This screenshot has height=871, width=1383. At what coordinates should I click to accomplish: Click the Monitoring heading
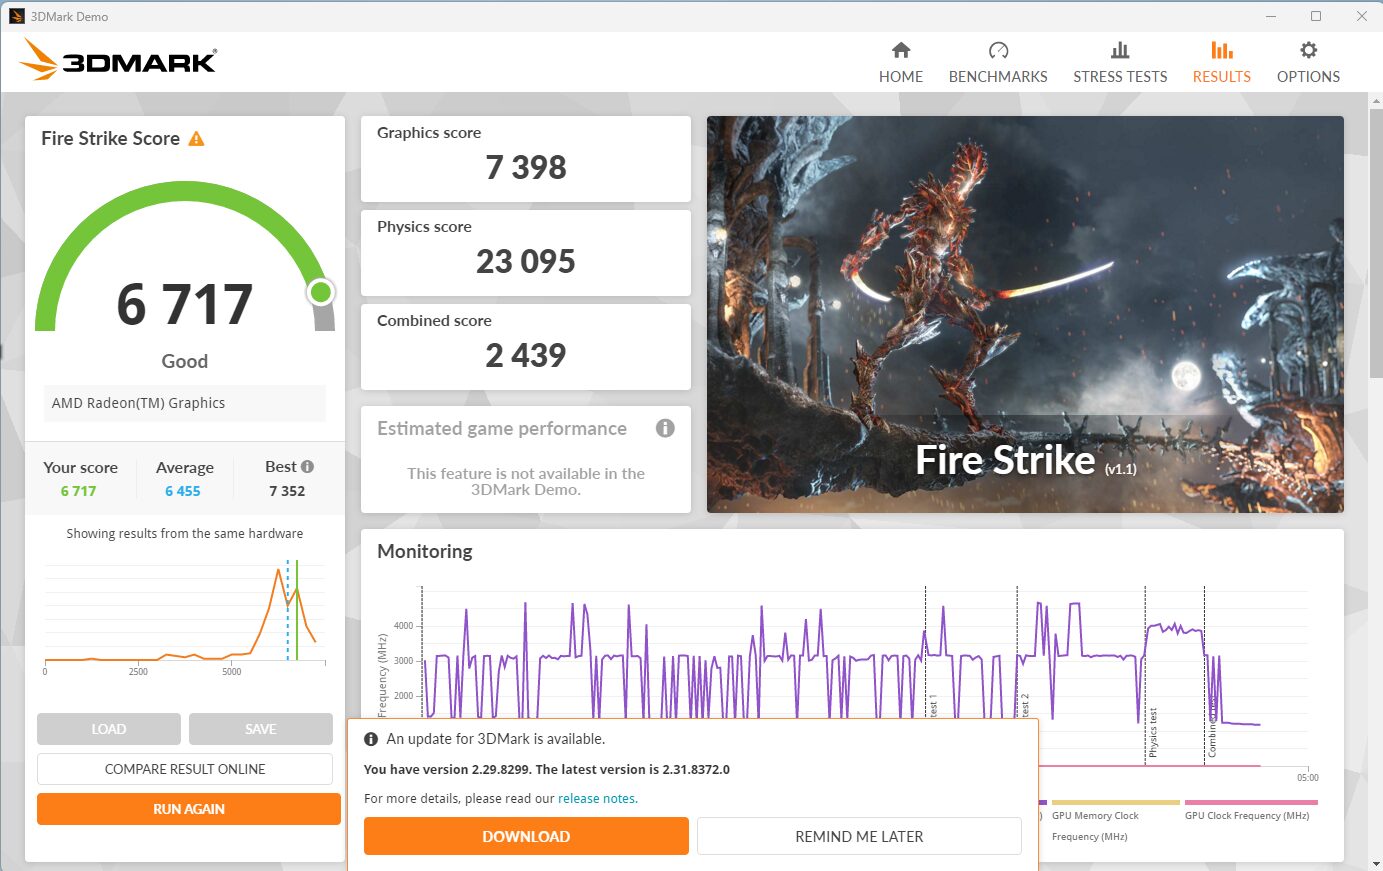(x=425, y=551)
